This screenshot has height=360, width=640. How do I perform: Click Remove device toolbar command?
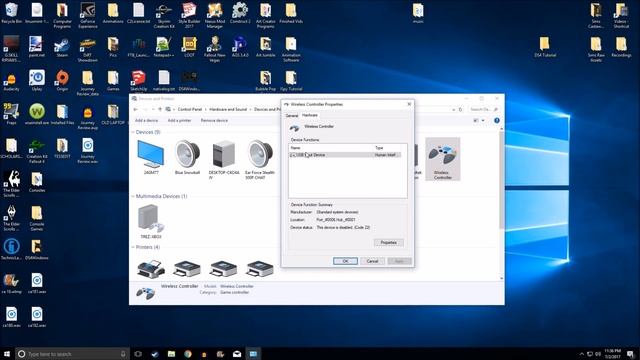click(x=214, y=120)
